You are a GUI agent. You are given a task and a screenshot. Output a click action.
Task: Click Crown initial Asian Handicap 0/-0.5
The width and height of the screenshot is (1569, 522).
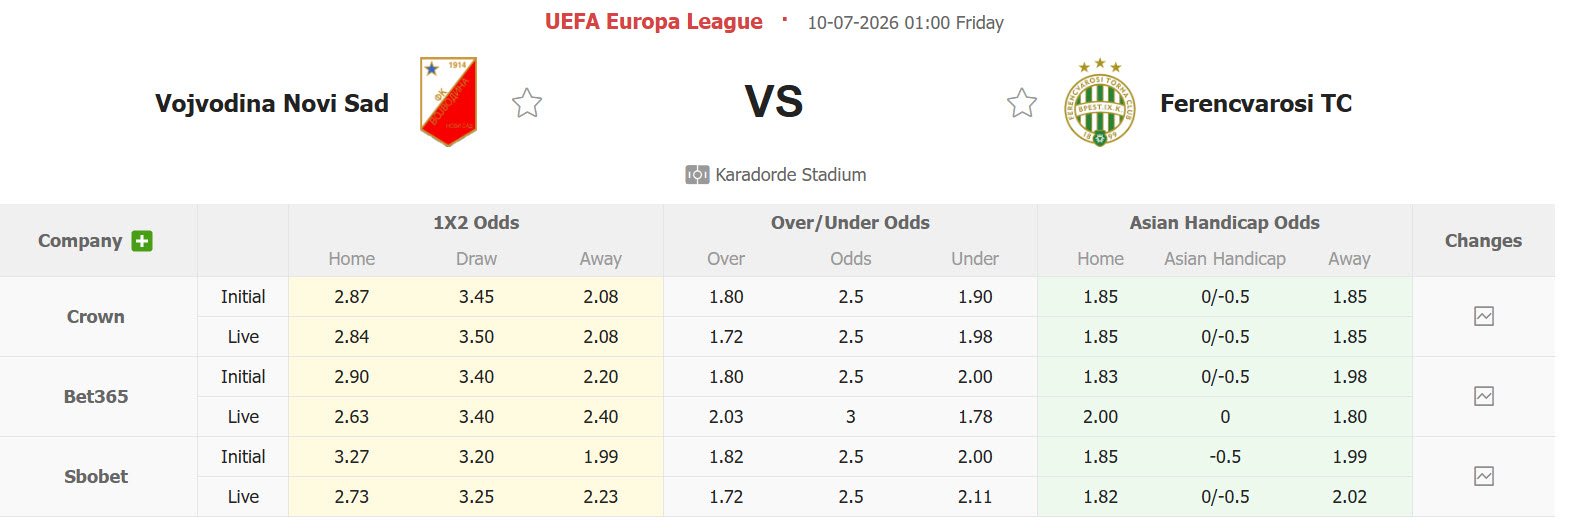click(x=1225, y=297)
